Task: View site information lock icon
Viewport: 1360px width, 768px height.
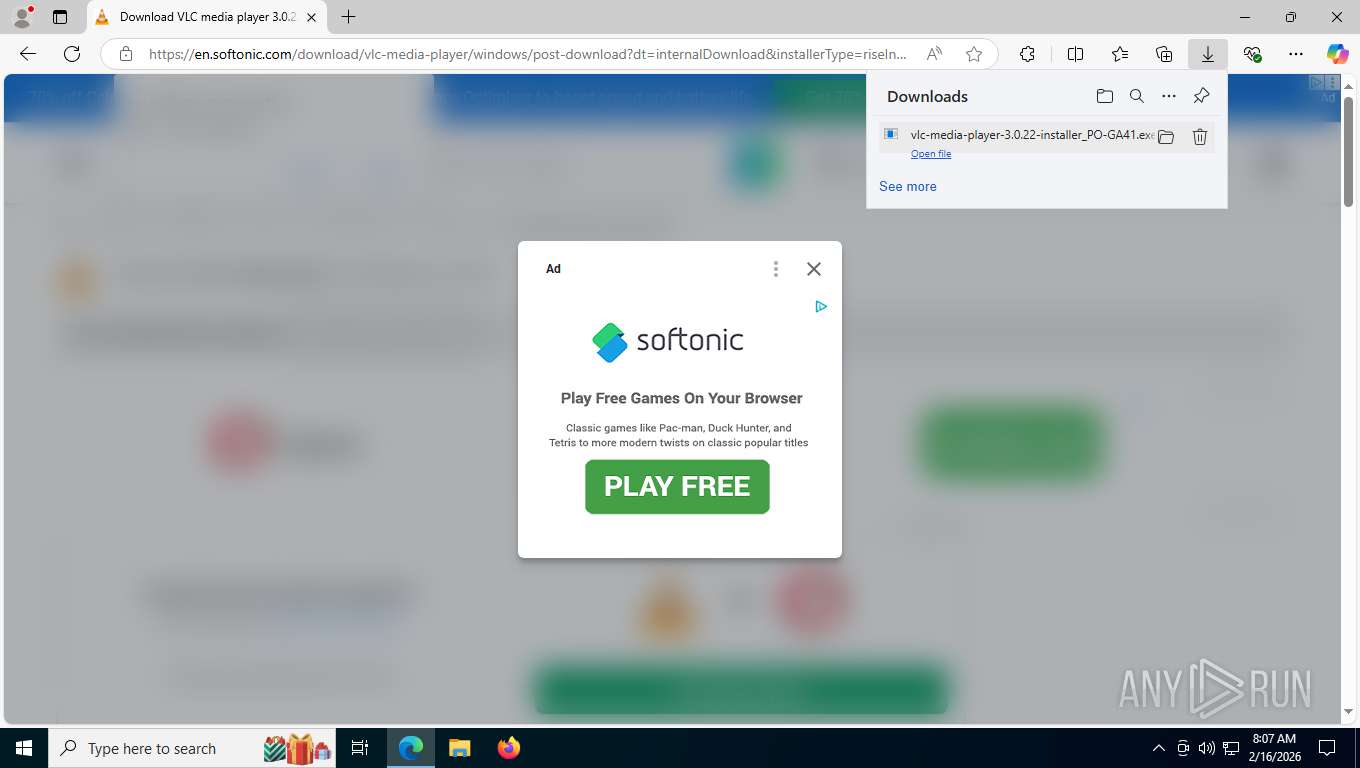Action: click(x=125, y=54)
